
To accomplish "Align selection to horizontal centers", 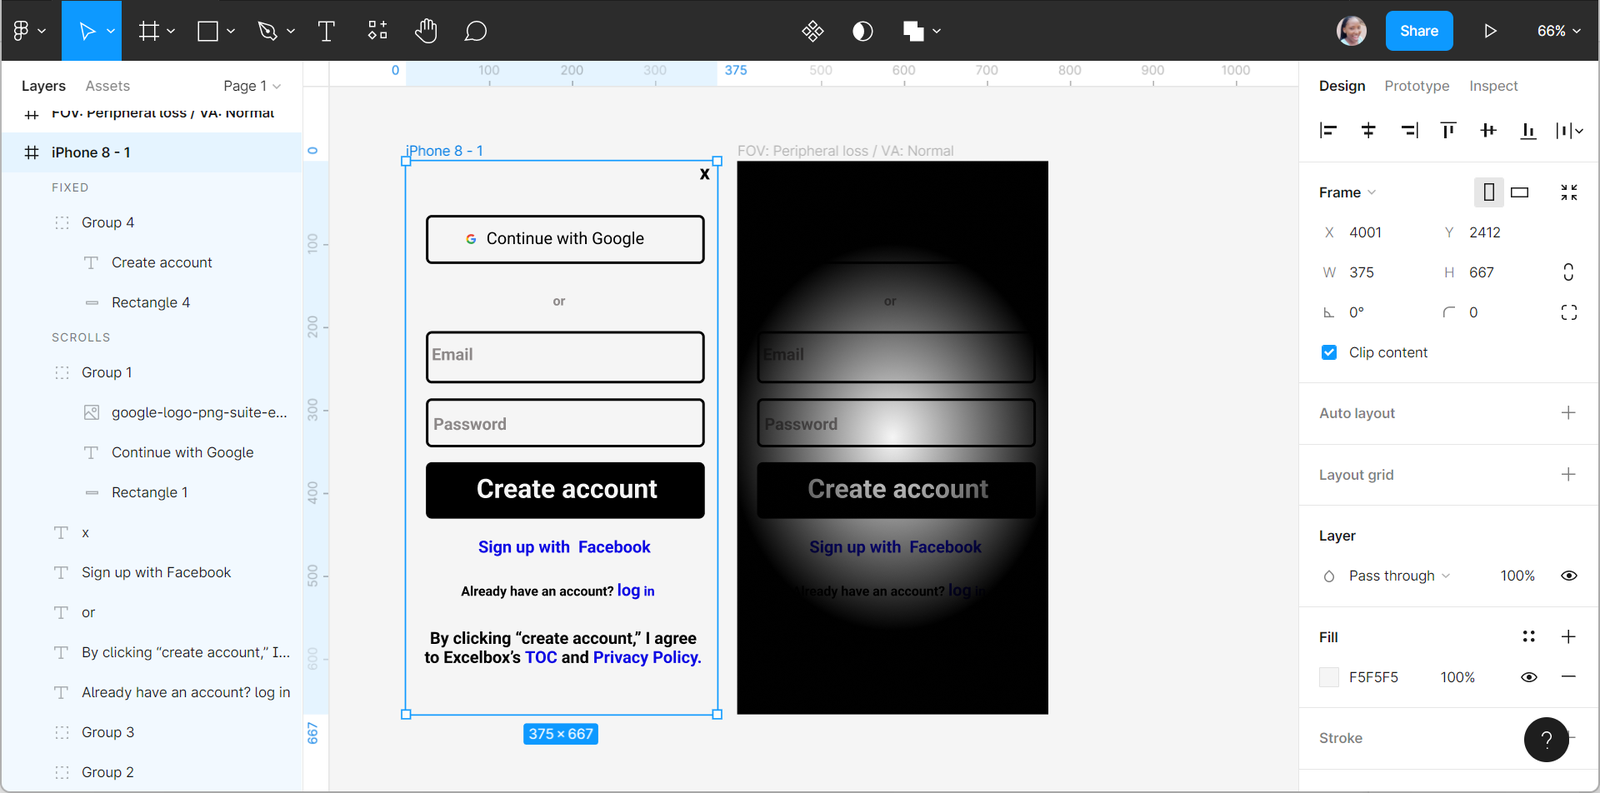I will (1368, 130).
